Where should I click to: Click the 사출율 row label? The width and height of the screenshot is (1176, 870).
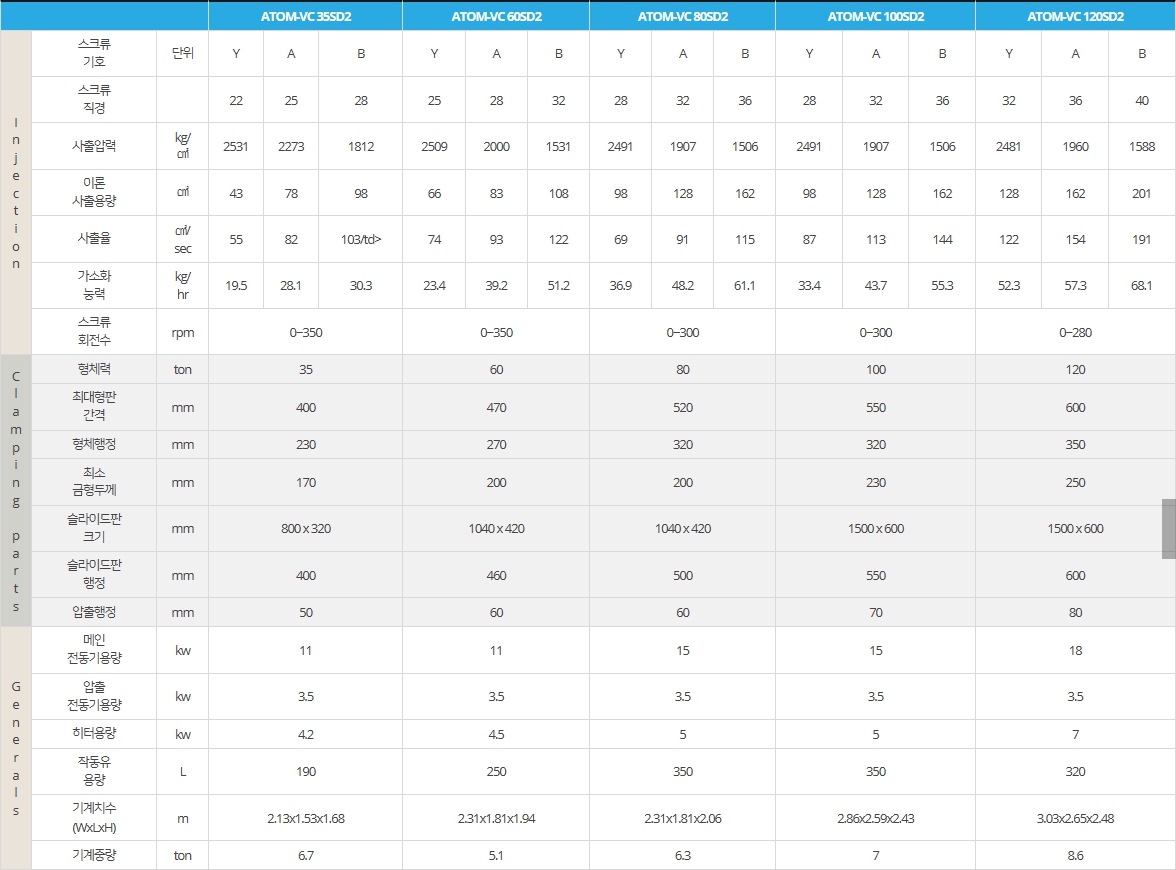(94, 239)
